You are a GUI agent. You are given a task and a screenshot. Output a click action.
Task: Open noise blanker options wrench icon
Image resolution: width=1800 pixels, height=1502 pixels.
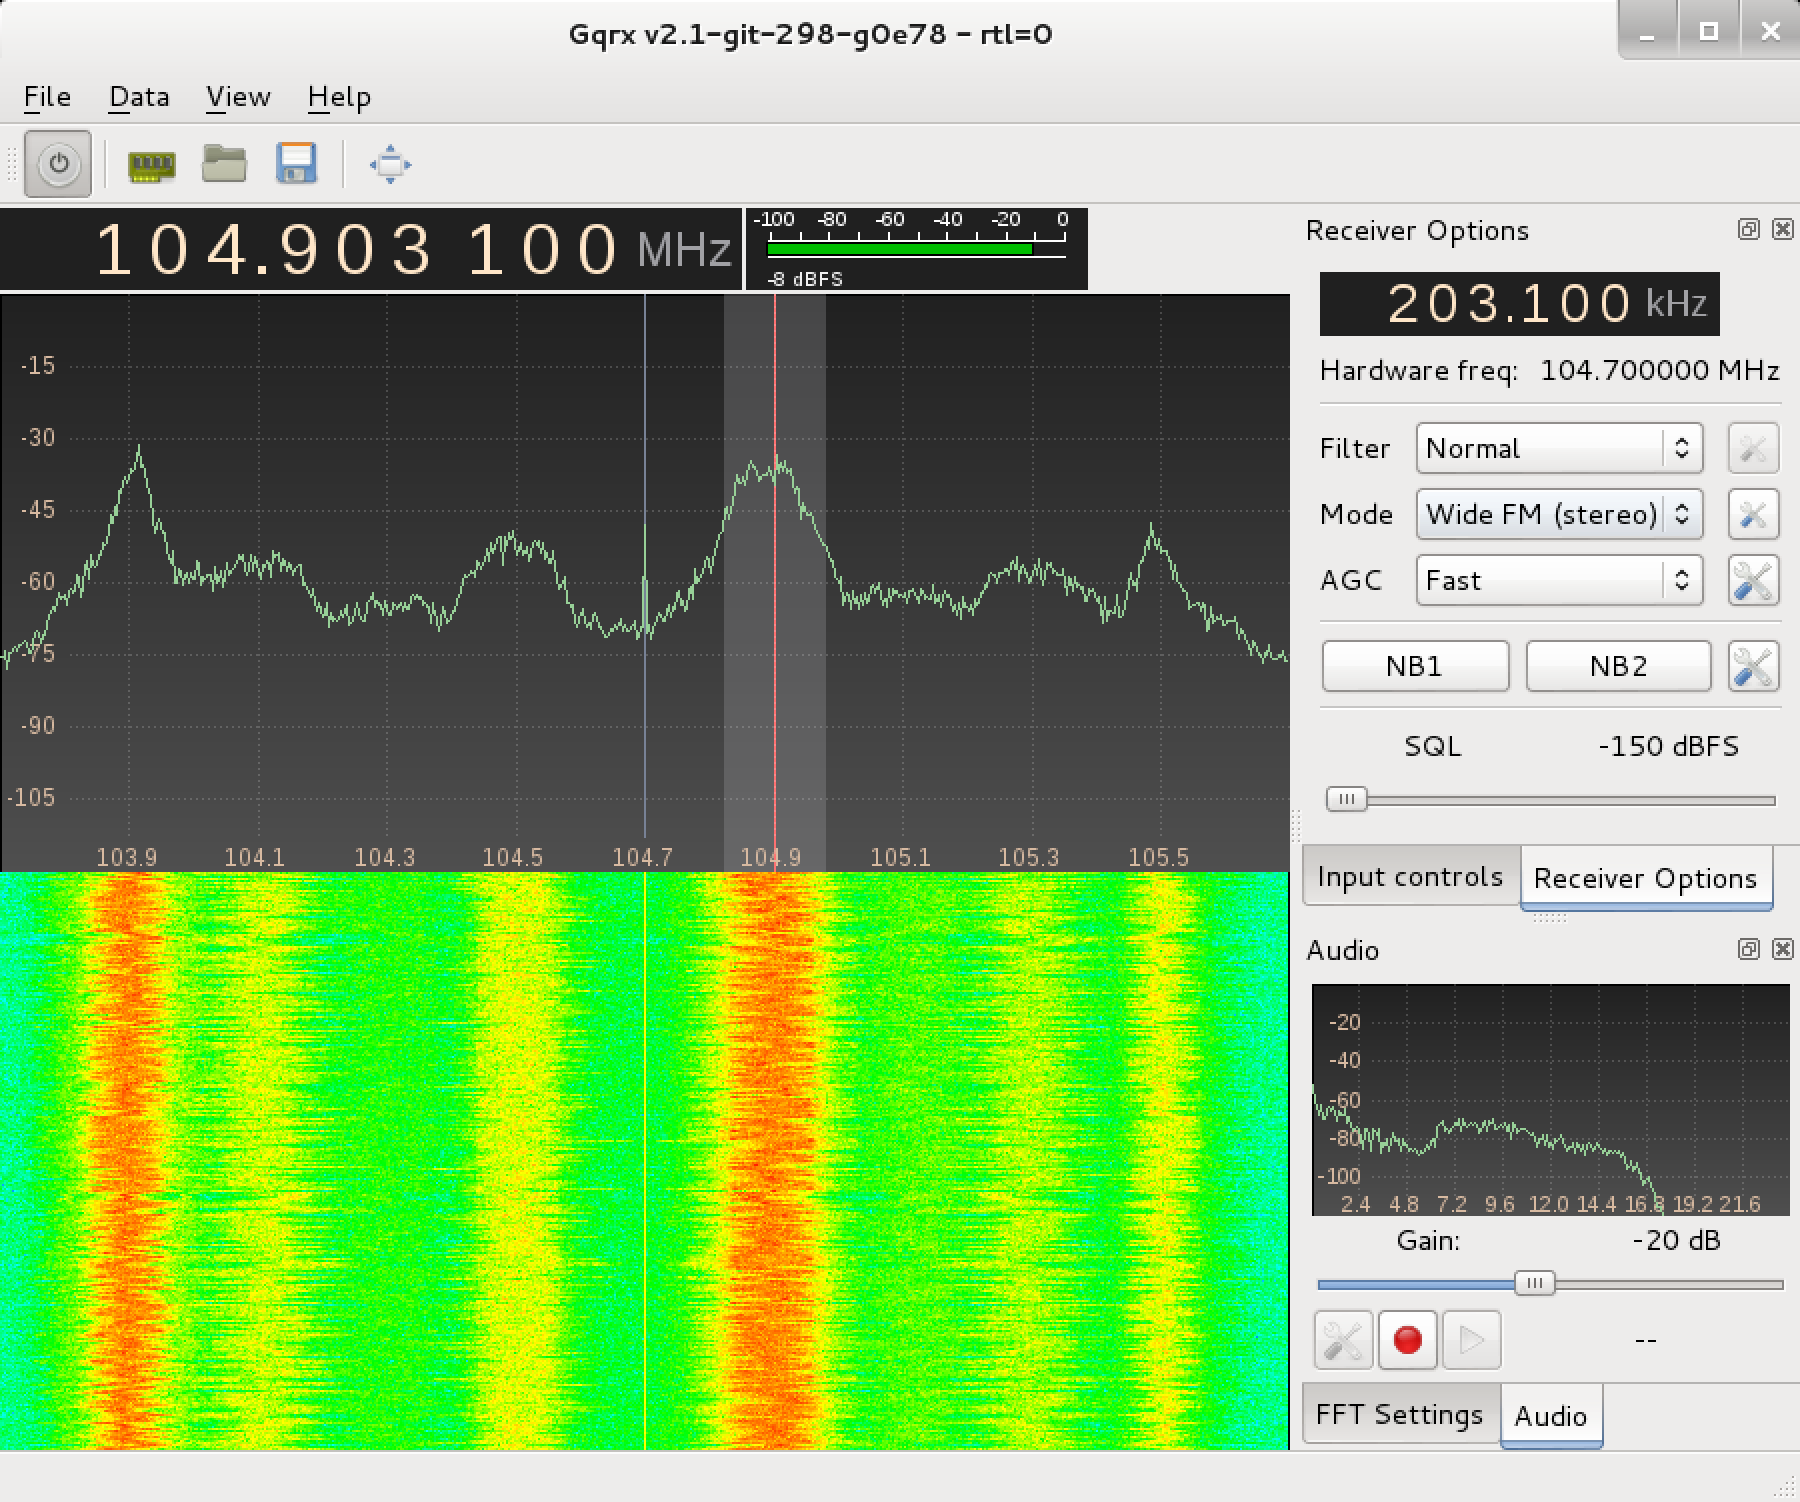click(x=1753, y=665)
